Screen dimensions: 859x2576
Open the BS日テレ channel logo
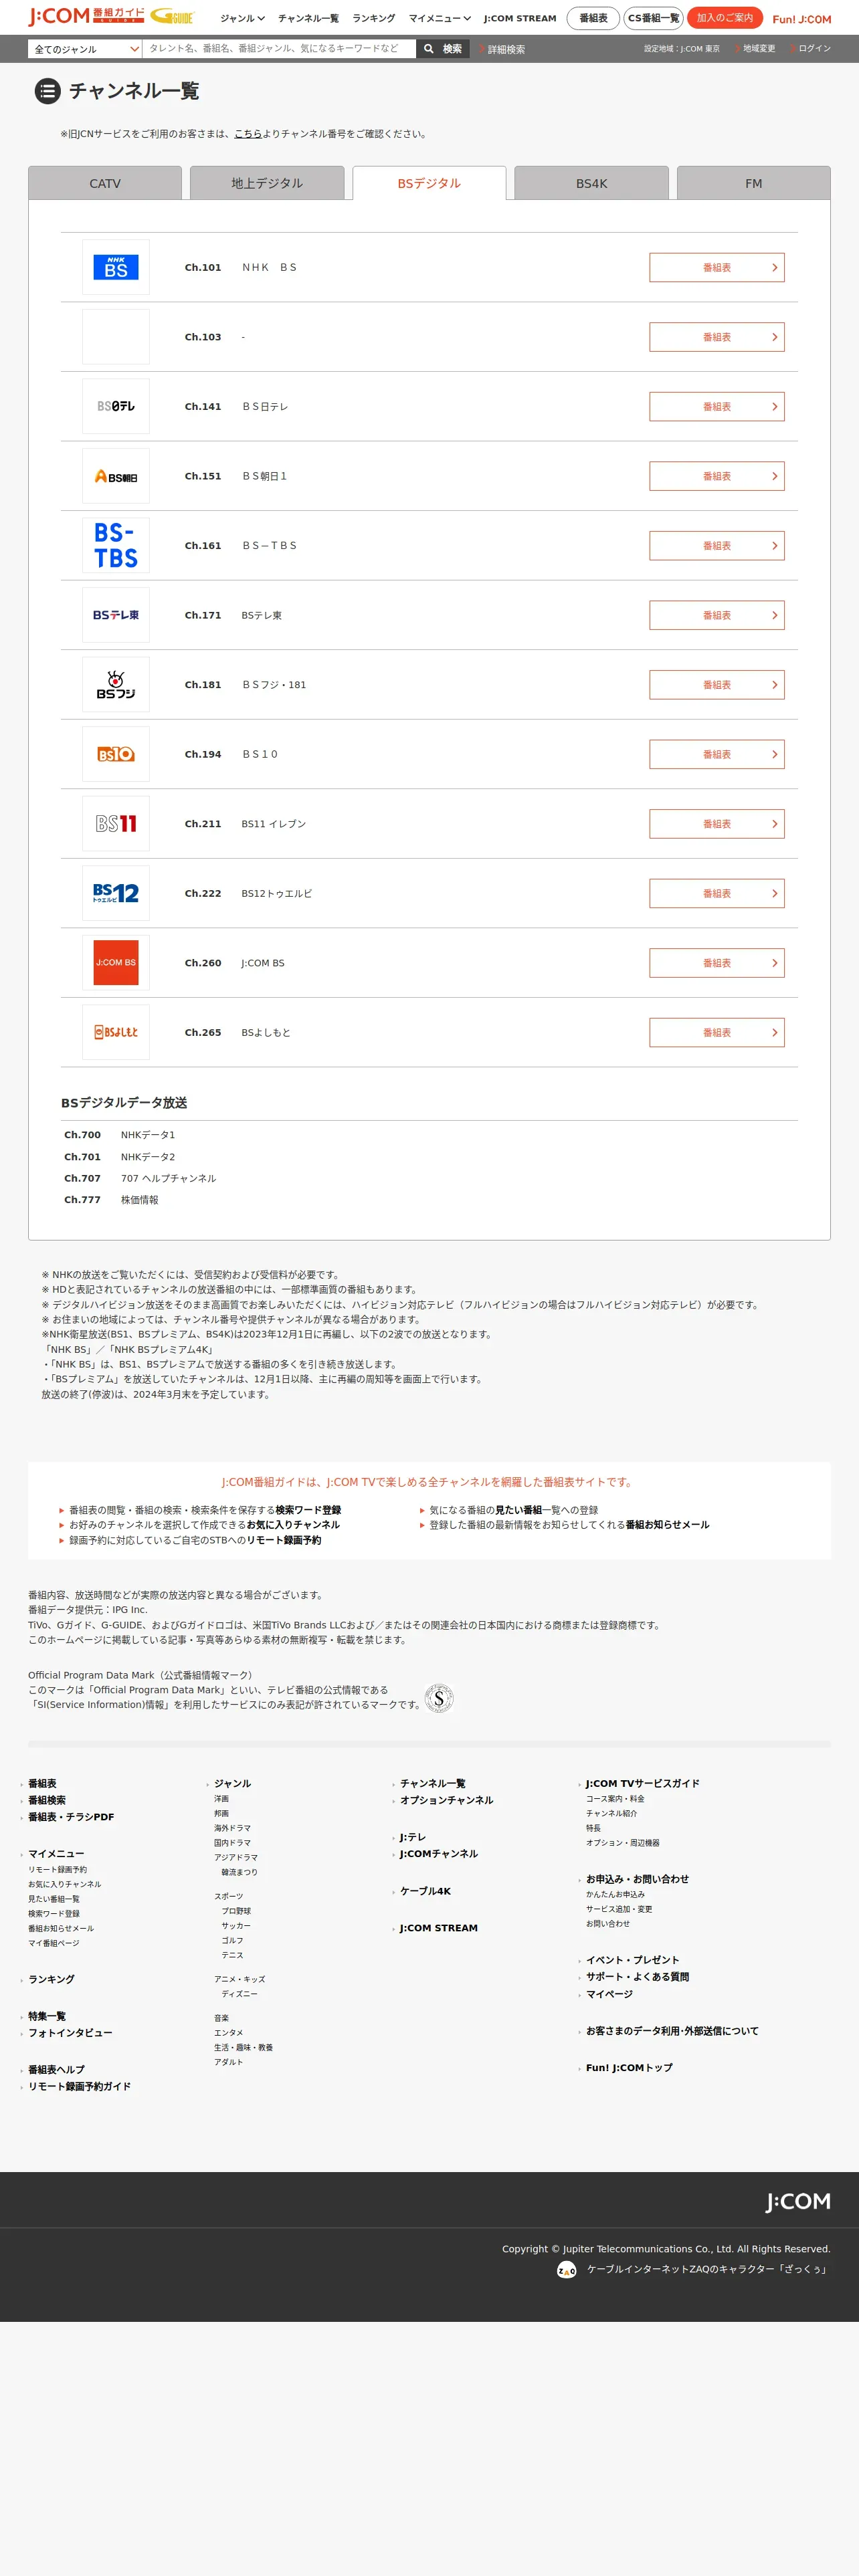pyautogui.click(x=116, y=406)
